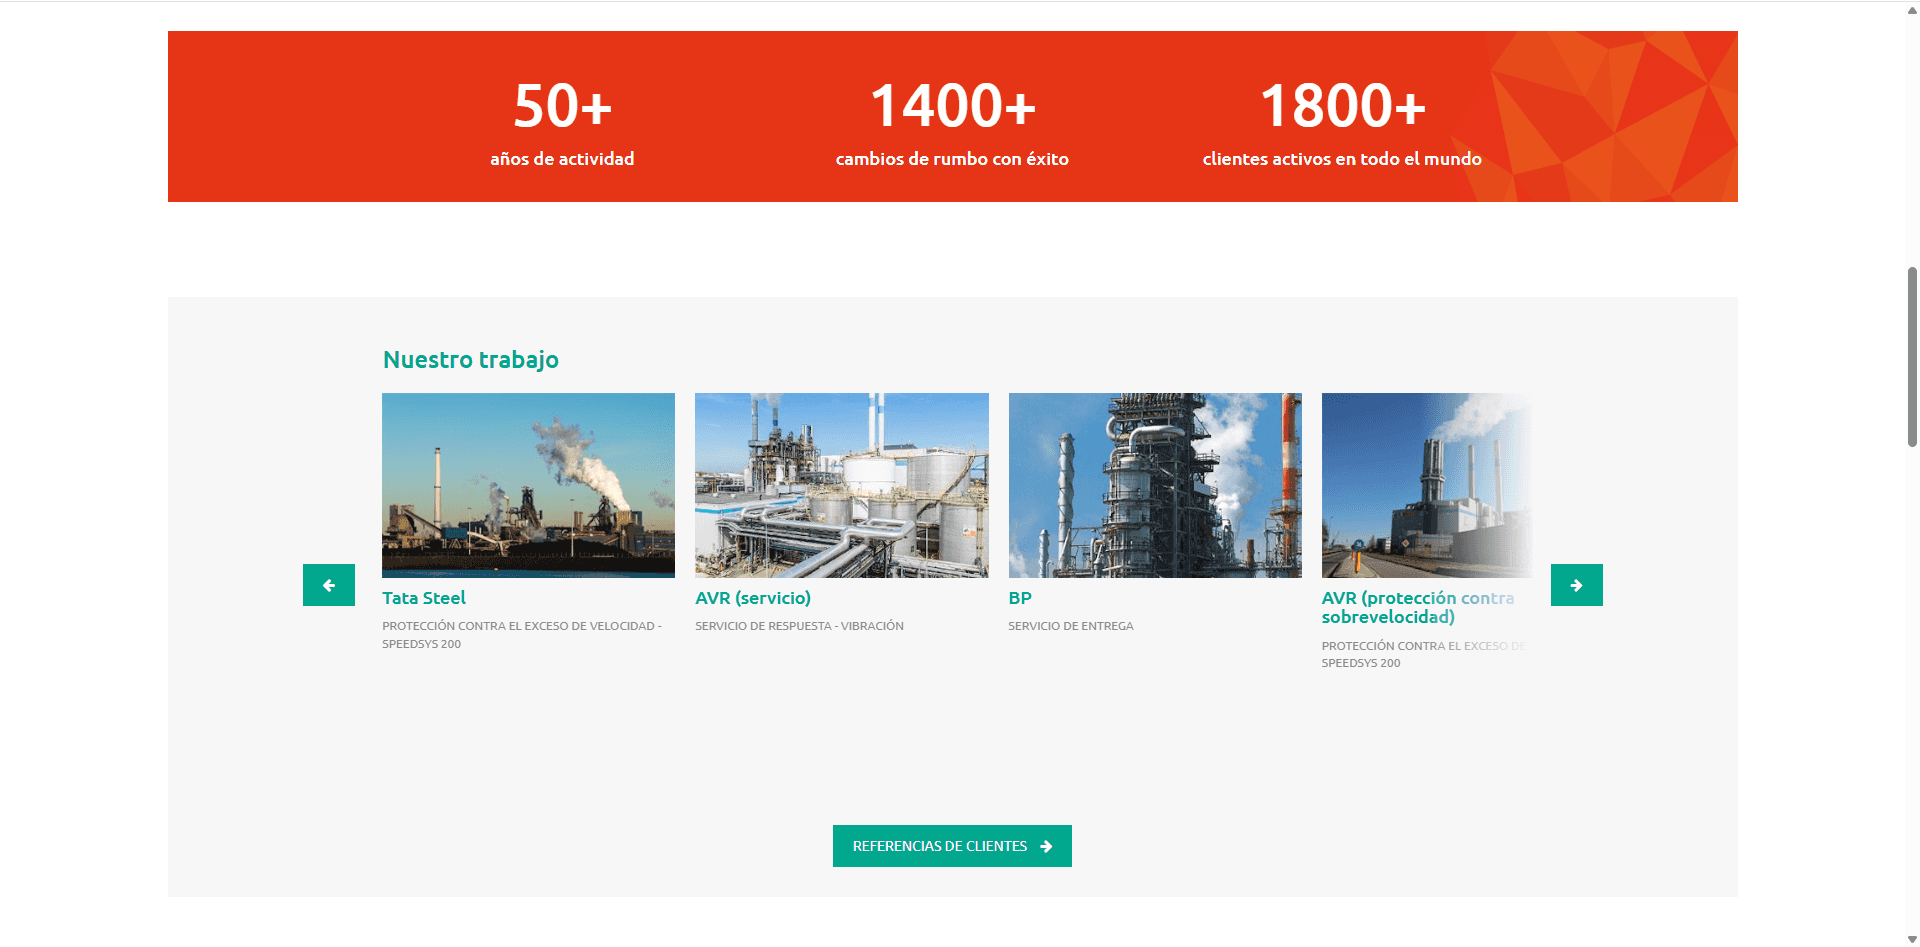Select the AVR (servicio) refinery image
This screenshot has height=947, width=1920.
841,485
